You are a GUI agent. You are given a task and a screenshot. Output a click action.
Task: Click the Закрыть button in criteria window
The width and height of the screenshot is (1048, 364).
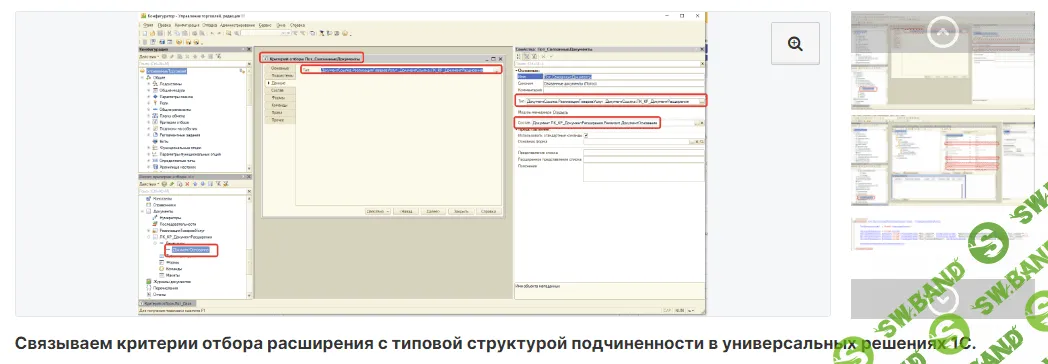462,211
